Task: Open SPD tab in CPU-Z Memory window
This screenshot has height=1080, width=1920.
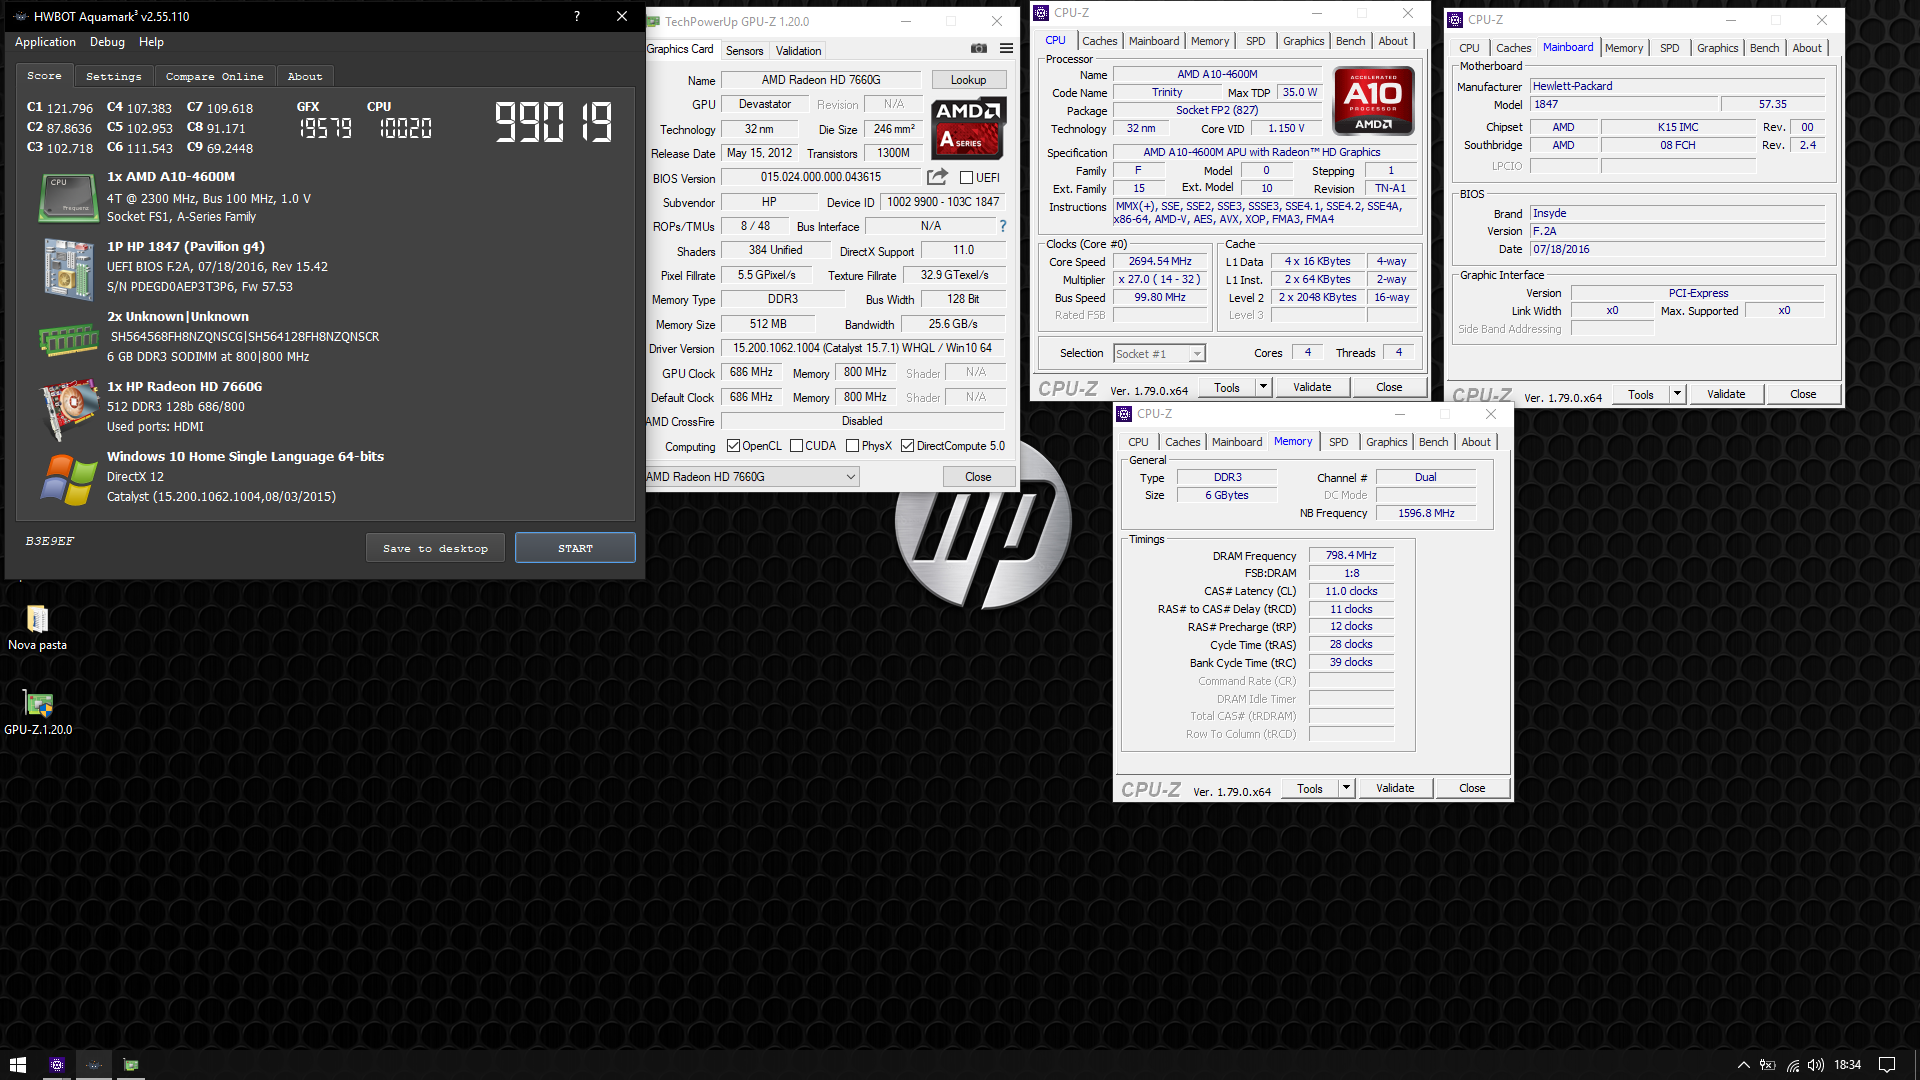Action: (1338, 442)
